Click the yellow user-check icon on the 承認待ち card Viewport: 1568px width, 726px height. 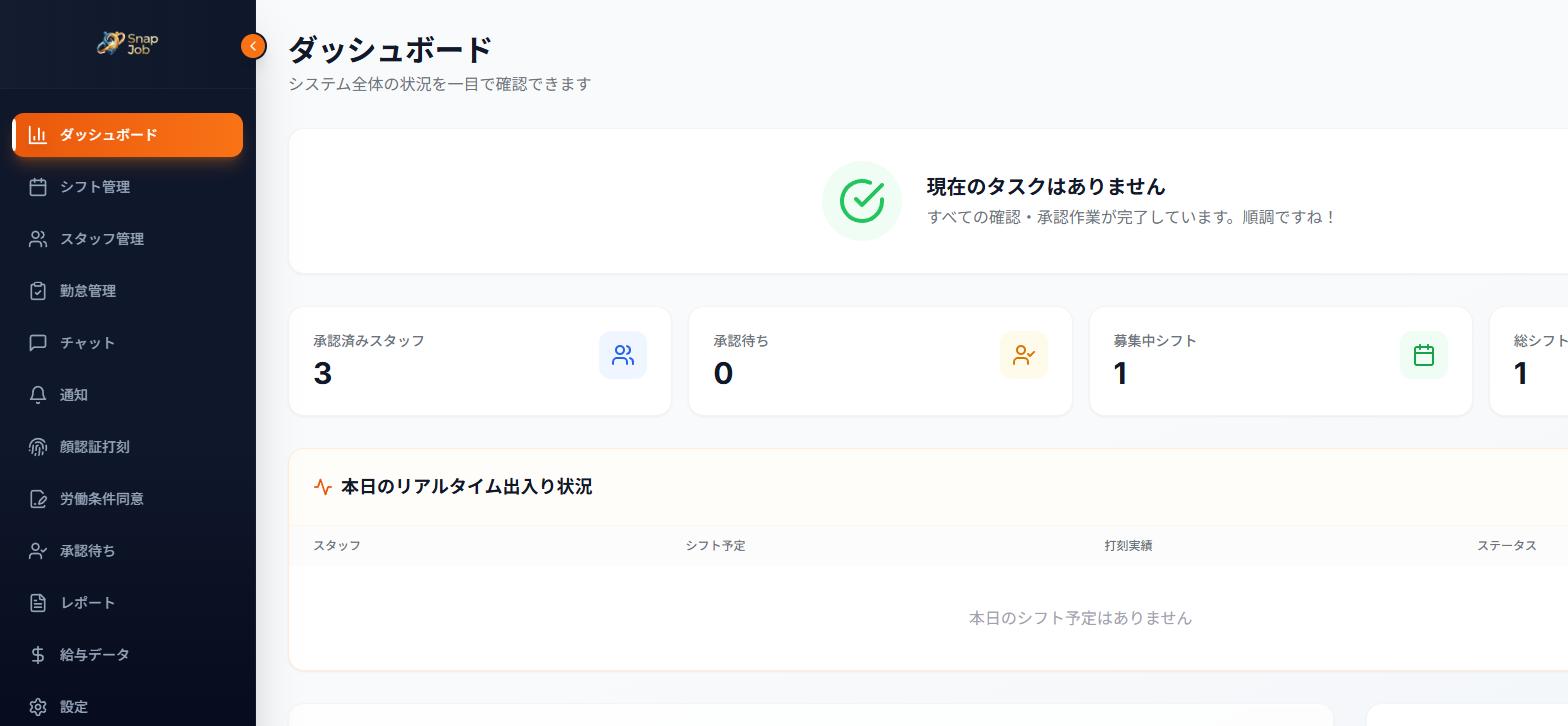[1024, 355]
